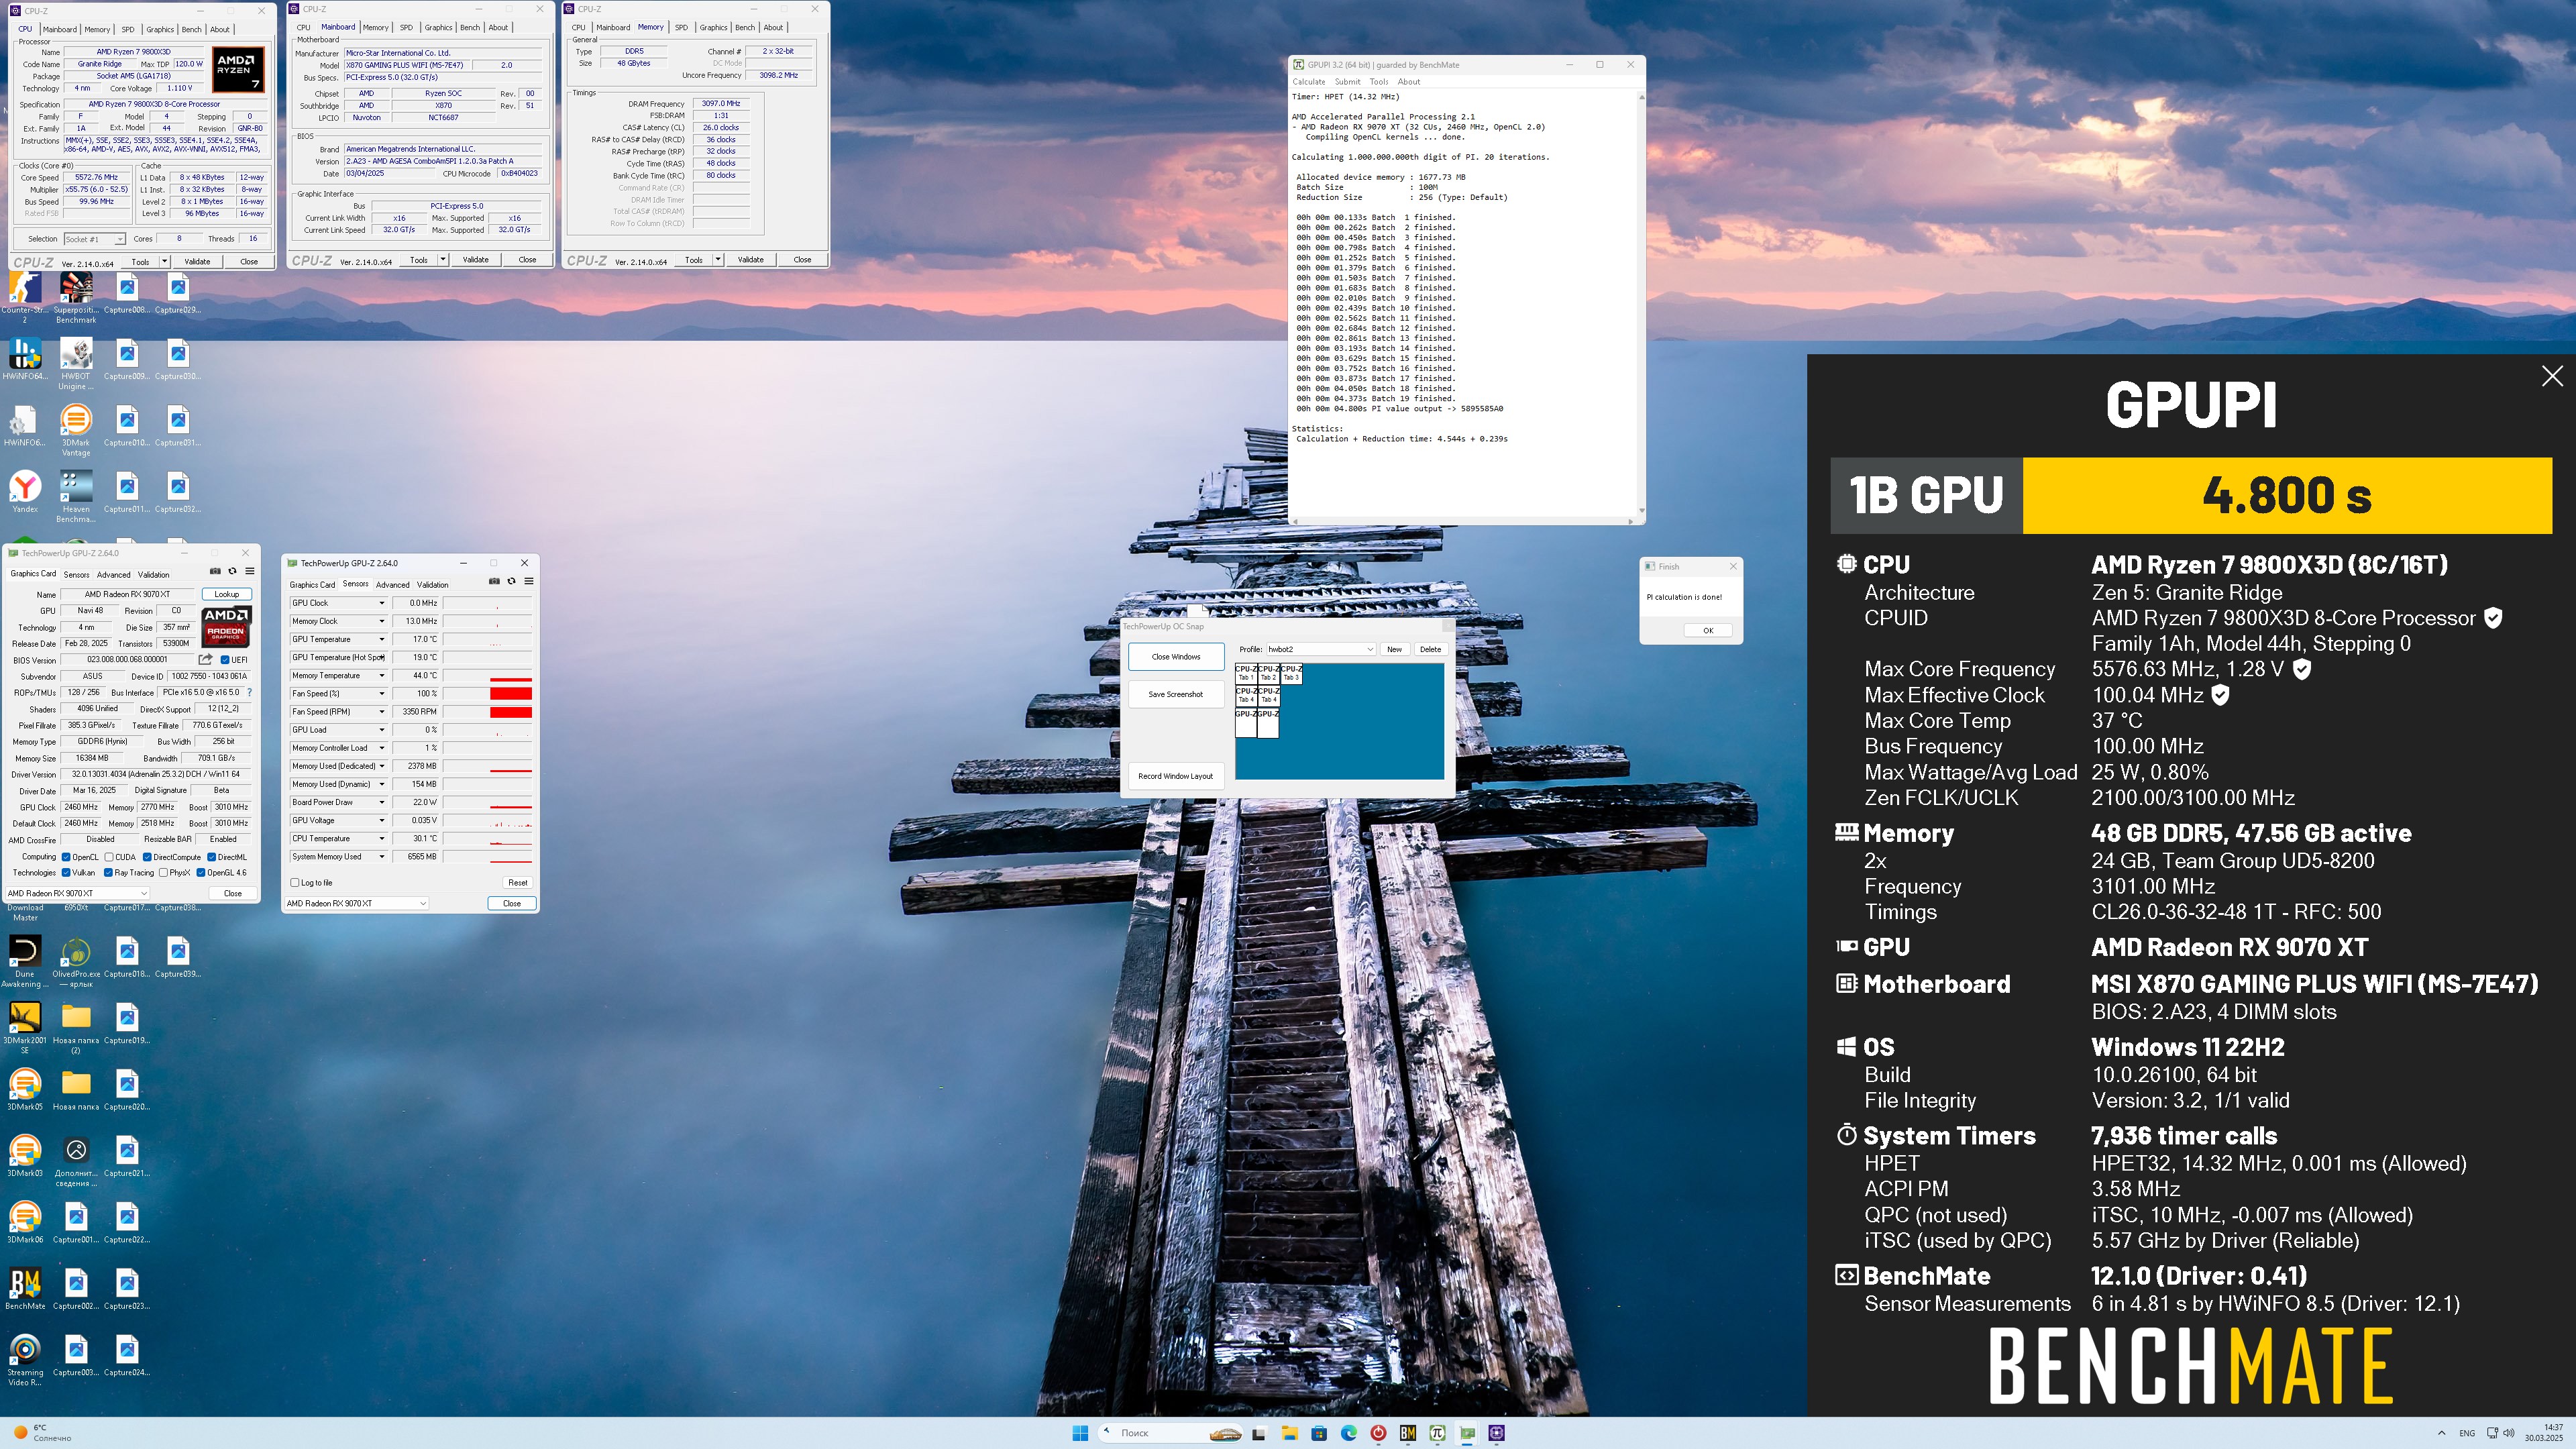Click refresh icon in GPU-Z Graphics Card window

(x=232, y=571)
